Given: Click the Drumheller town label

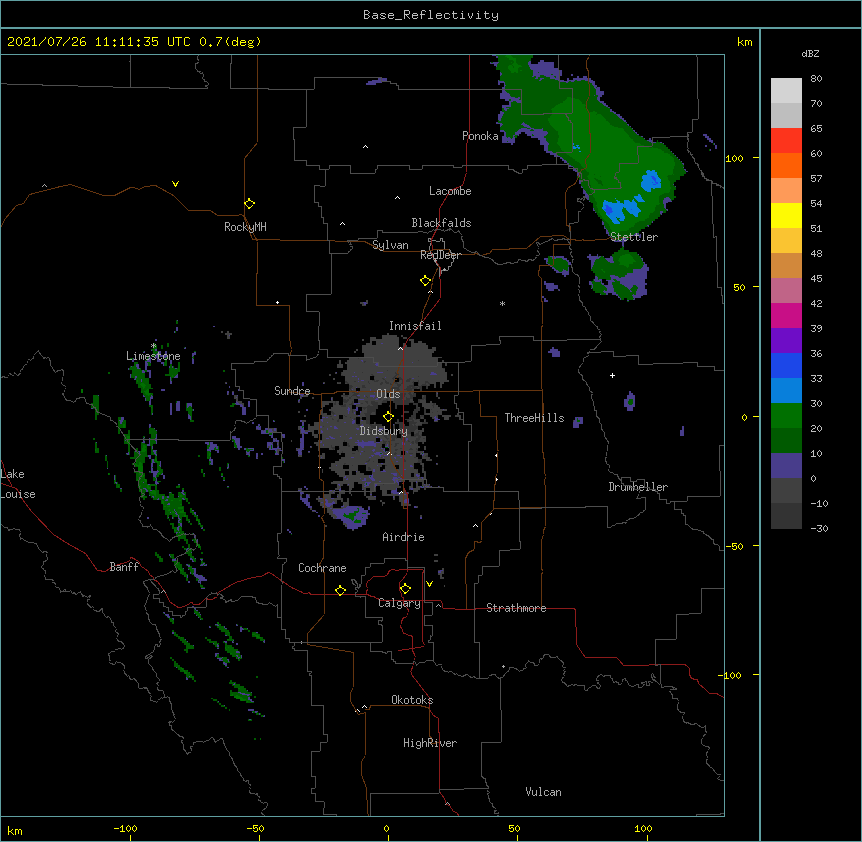Looking at the screenshot, I should click(638, 487).
